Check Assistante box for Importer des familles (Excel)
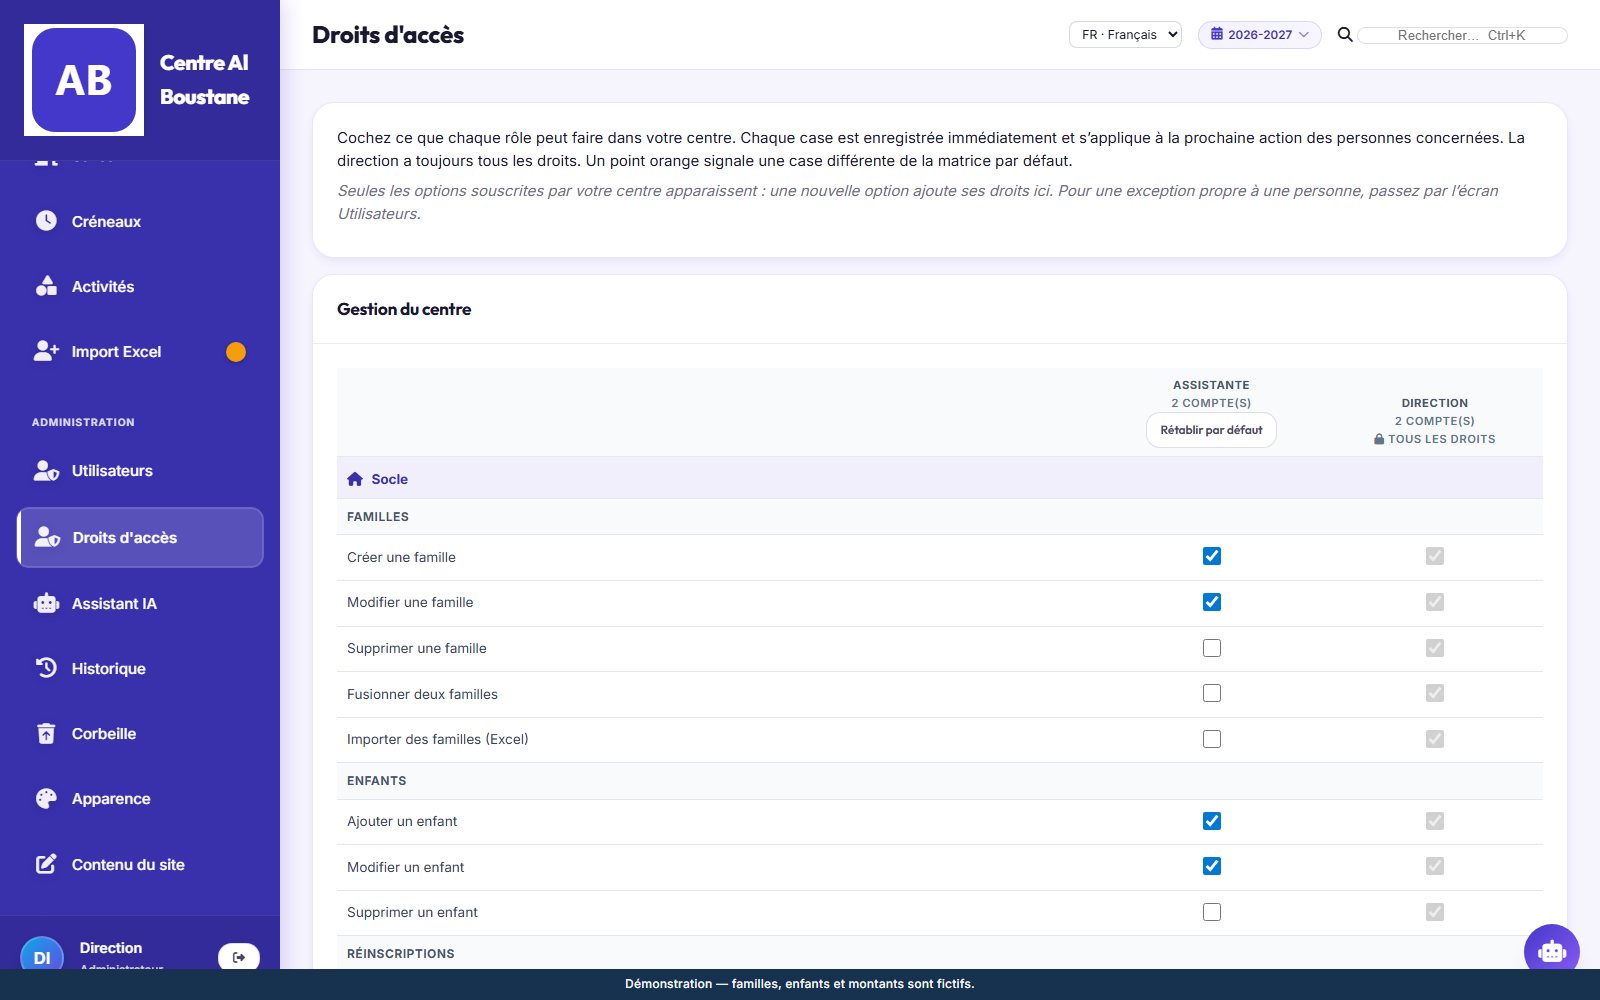Screen dimensions: 1600x1000 tap(1212, 739)
